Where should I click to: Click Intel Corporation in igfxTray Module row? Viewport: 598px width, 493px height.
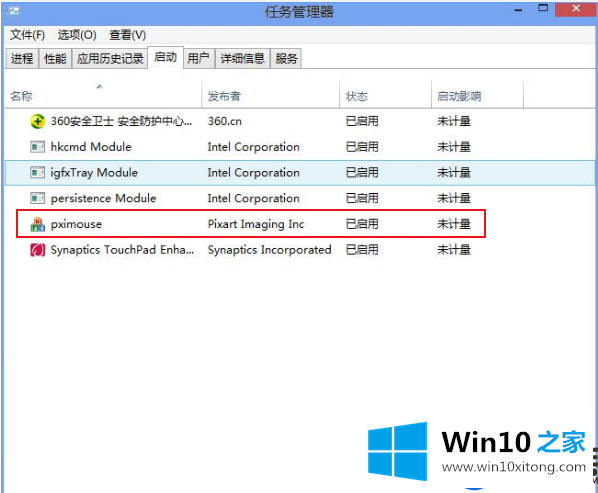click(254, 173)
